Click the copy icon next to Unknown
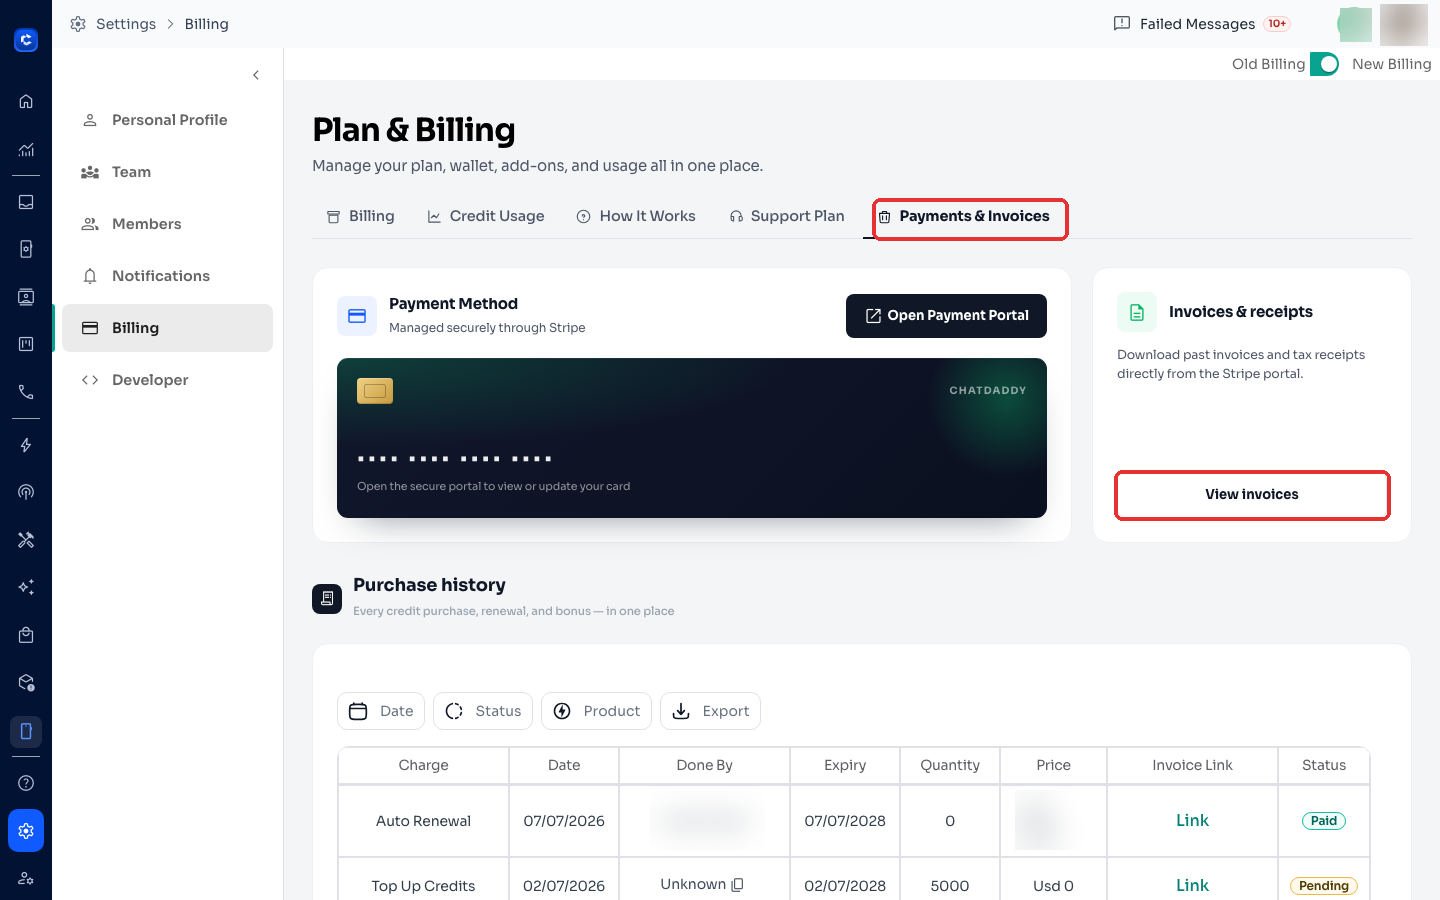Viewport: 1440px width, 900px height. [738, 885]
